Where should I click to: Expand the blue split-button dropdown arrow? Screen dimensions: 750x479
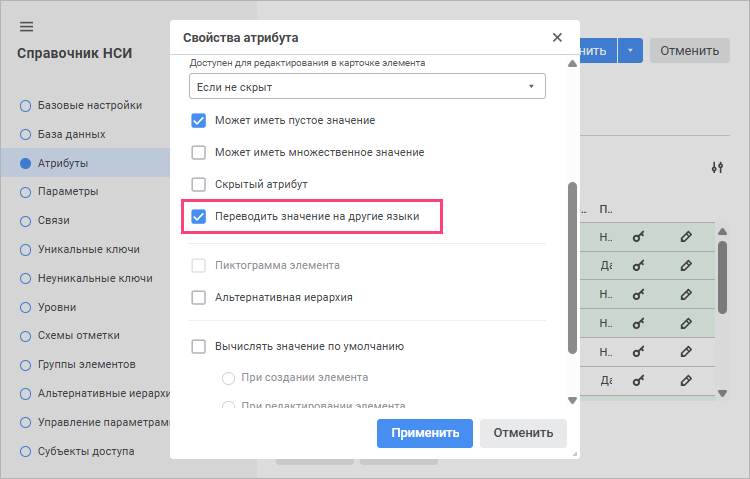630,51
